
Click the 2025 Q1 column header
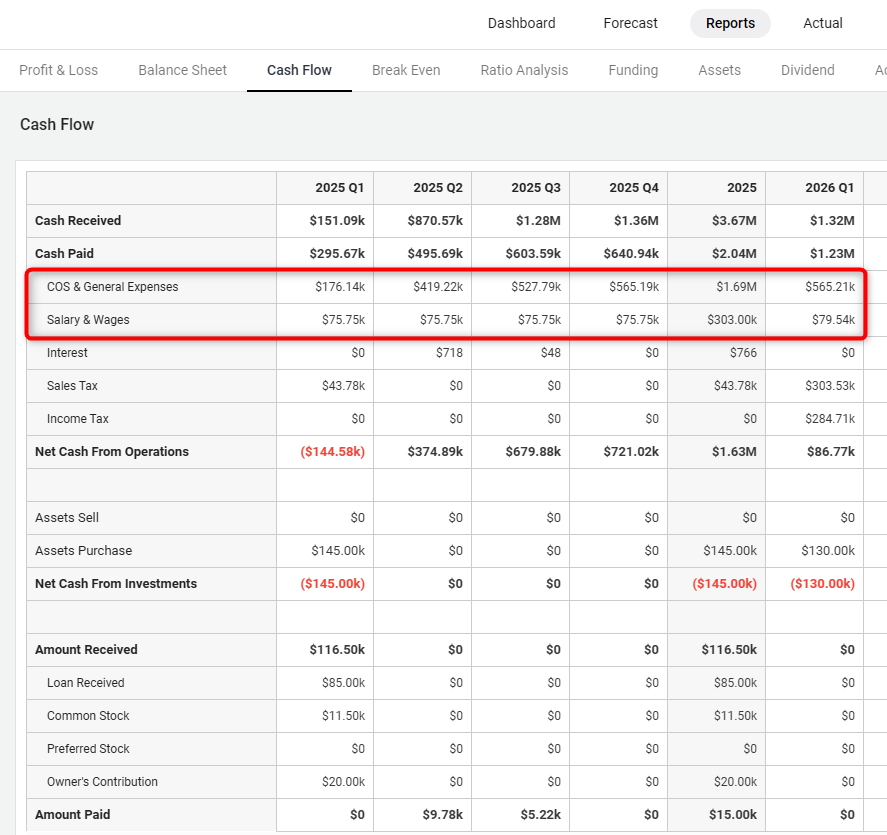pos(339,188)
